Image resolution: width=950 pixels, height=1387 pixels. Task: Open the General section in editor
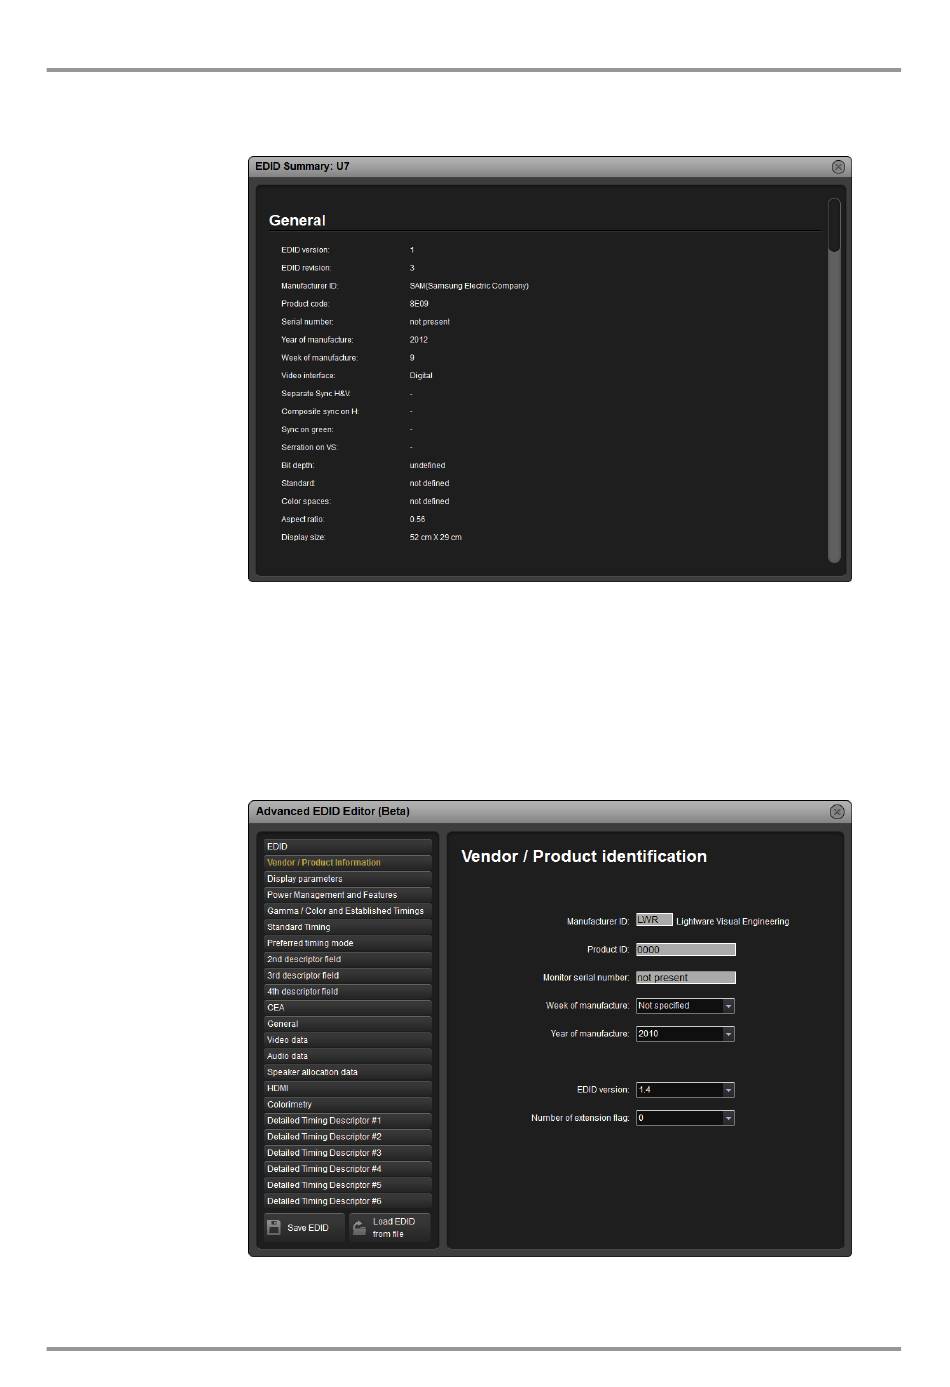(x=348, y=1024)
